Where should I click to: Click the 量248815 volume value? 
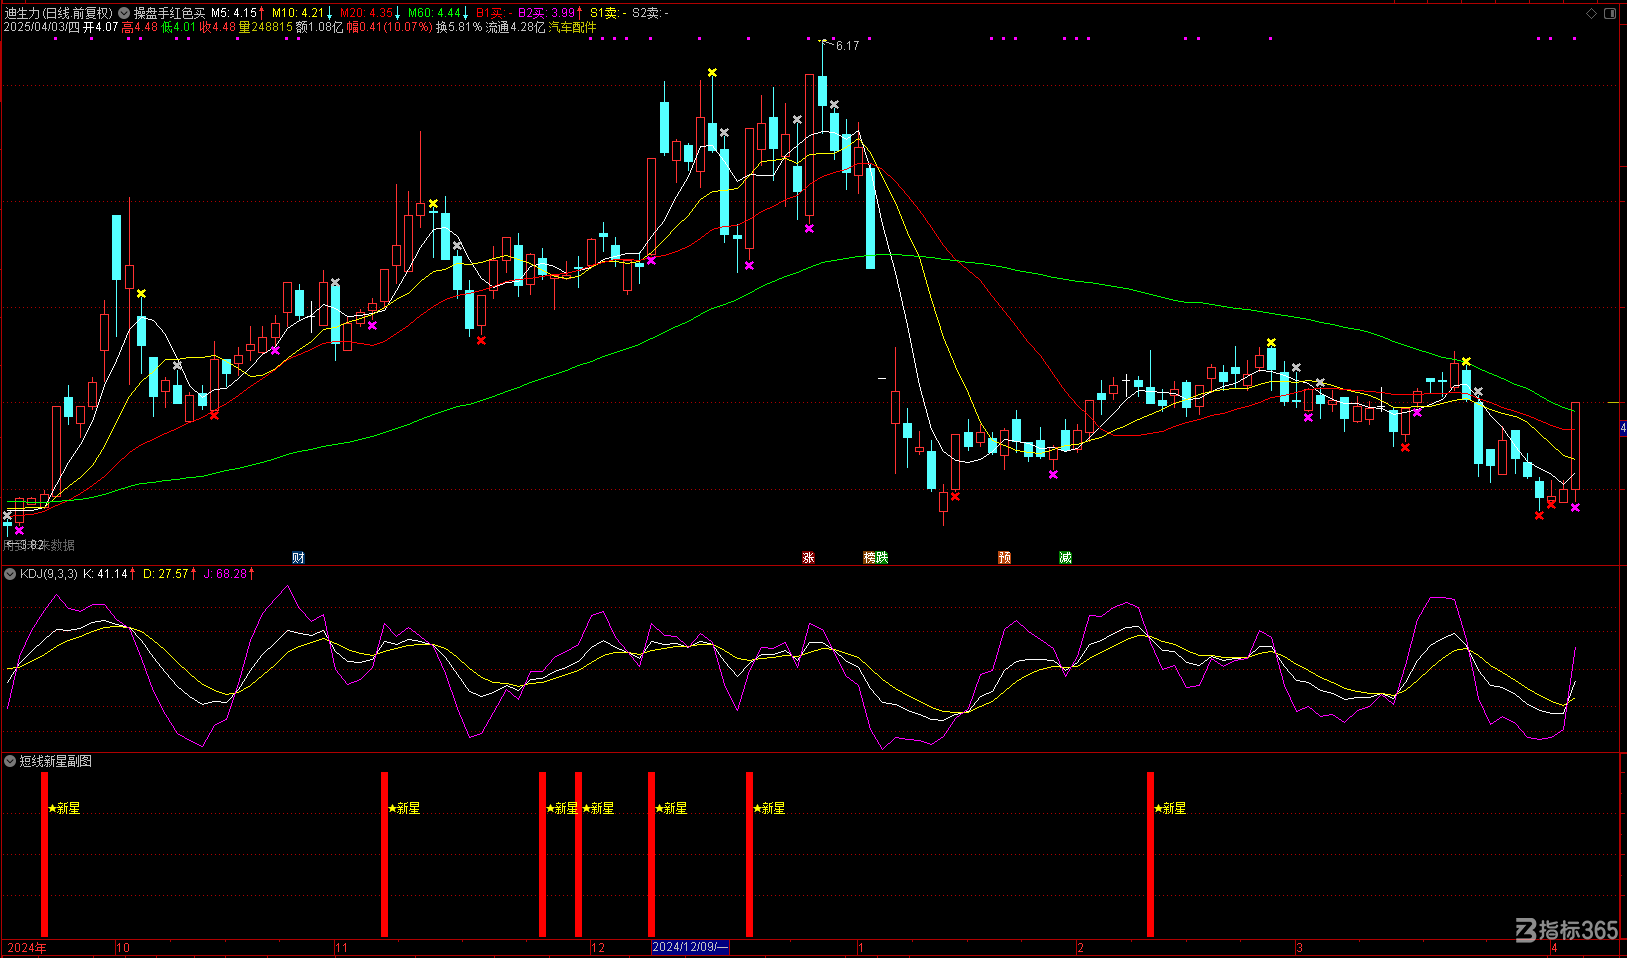pos(265,27)
